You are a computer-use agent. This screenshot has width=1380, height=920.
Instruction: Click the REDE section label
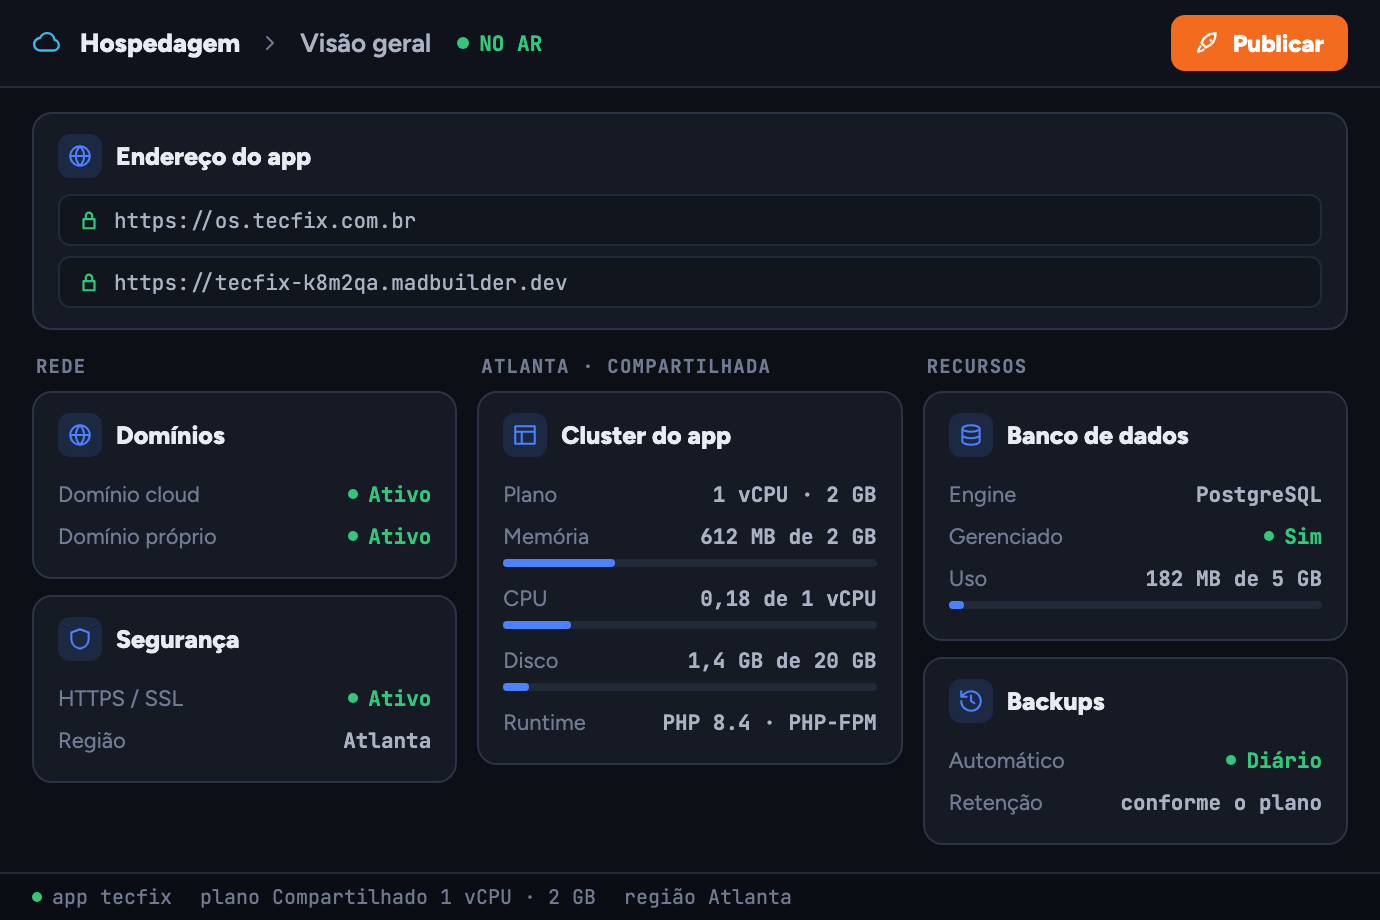click(61, 366)
